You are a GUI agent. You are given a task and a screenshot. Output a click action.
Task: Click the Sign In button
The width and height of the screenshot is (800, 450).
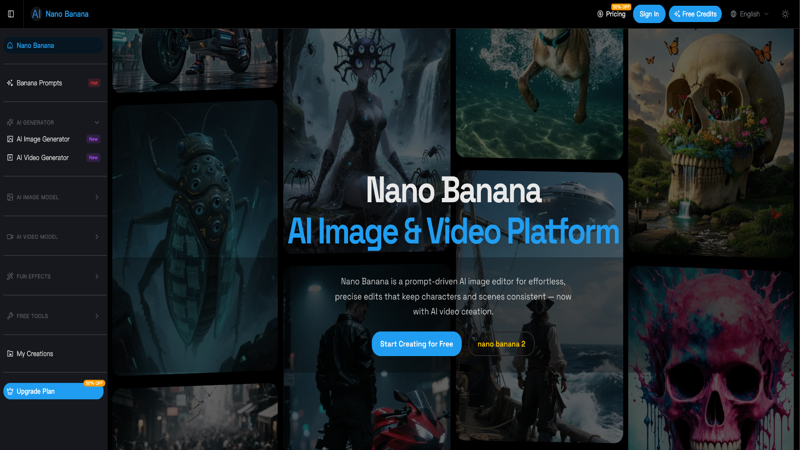click(649, 14)
